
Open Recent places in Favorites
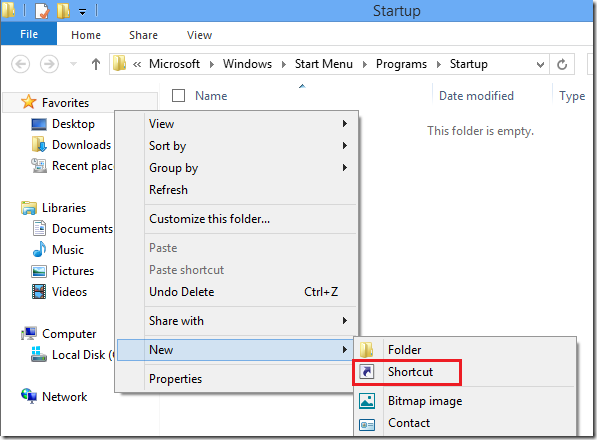point(83,166)
